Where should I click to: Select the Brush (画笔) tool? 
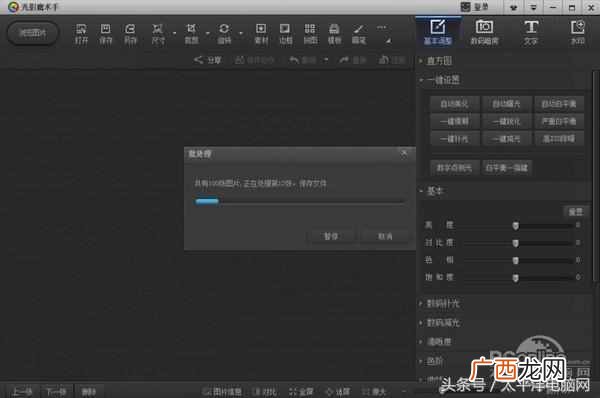point(359,29)
